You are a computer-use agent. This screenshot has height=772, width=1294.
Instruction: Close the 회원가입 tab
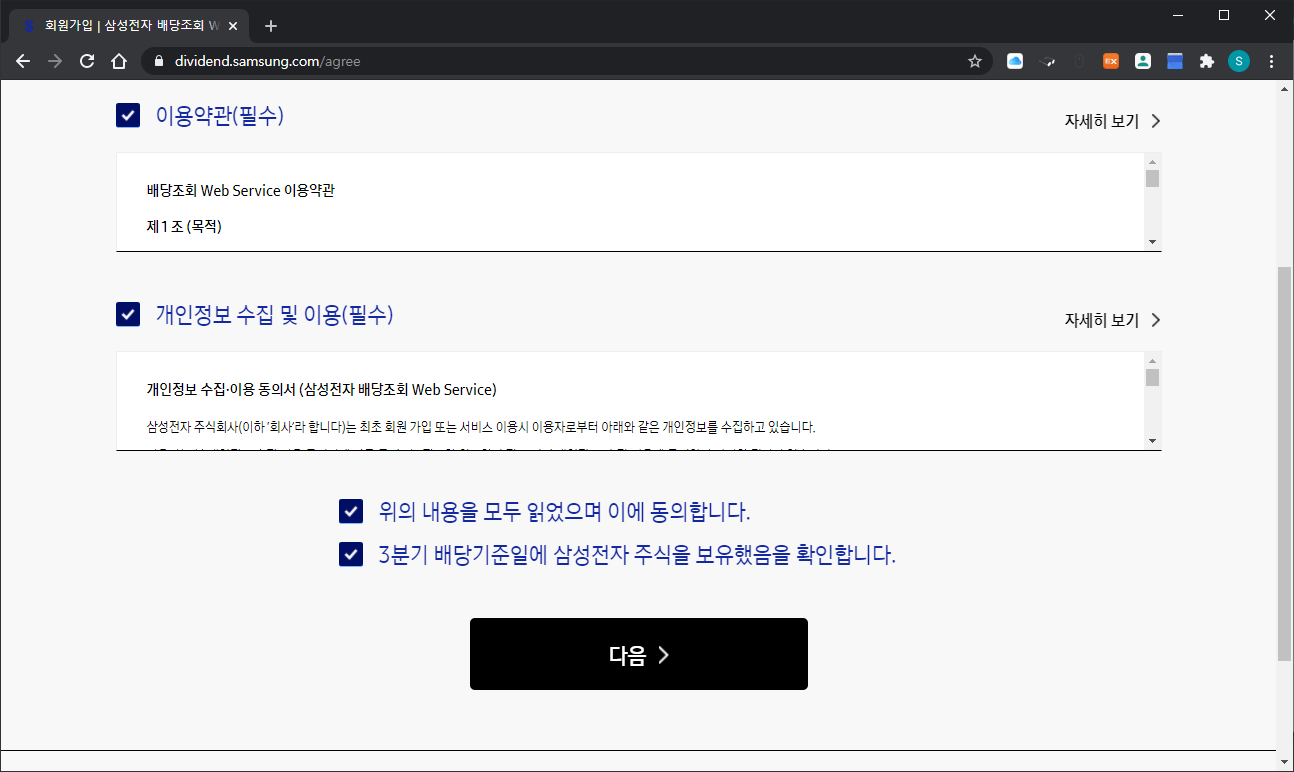[x=234, y=25]
